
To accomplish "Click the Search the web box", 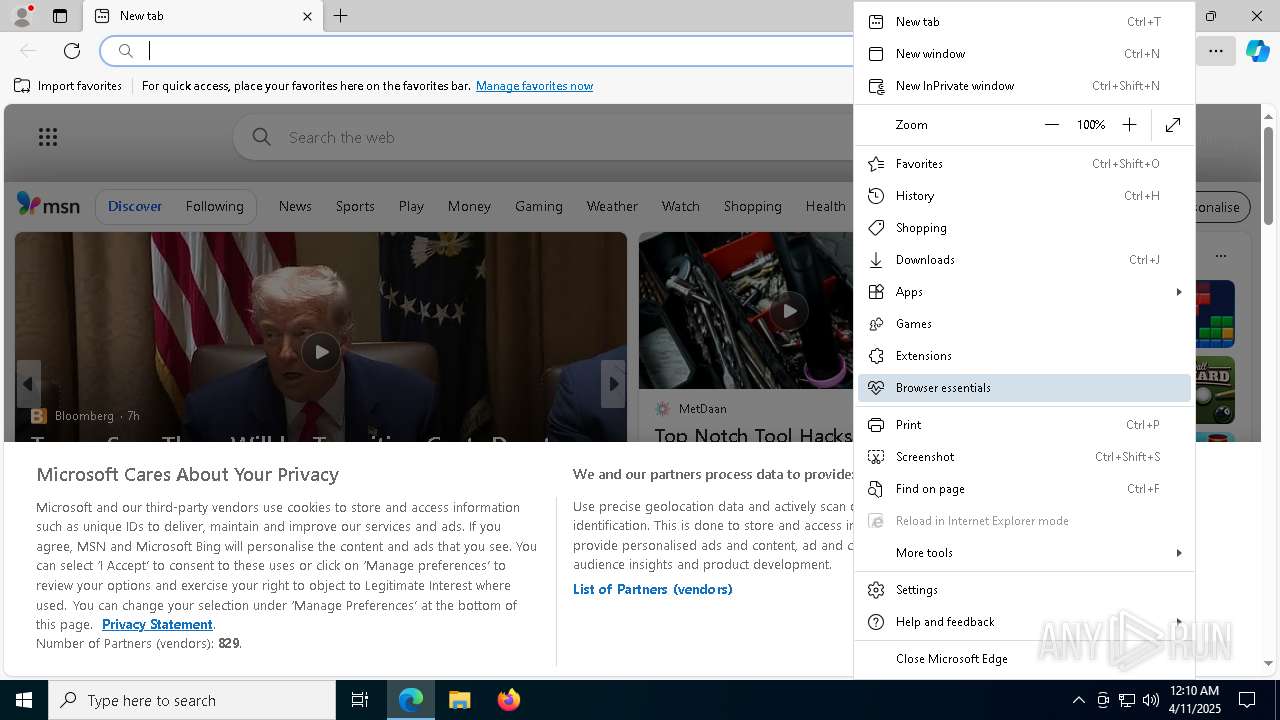I will coord(545,137).
